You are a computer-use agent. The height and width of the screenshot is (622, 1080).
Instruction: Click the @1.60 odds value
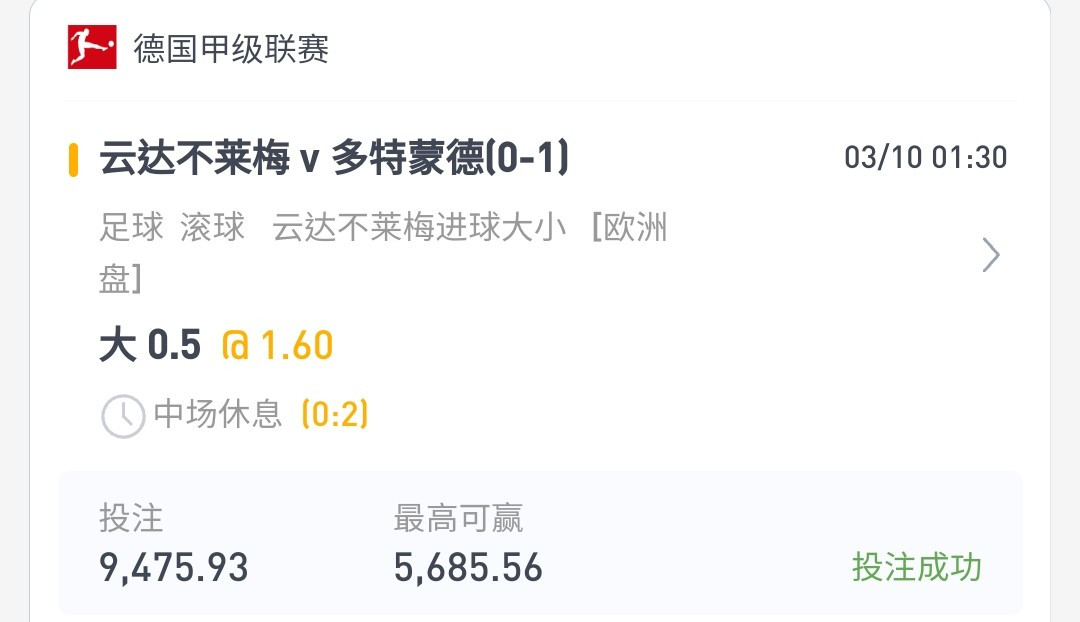pos(277,345)
